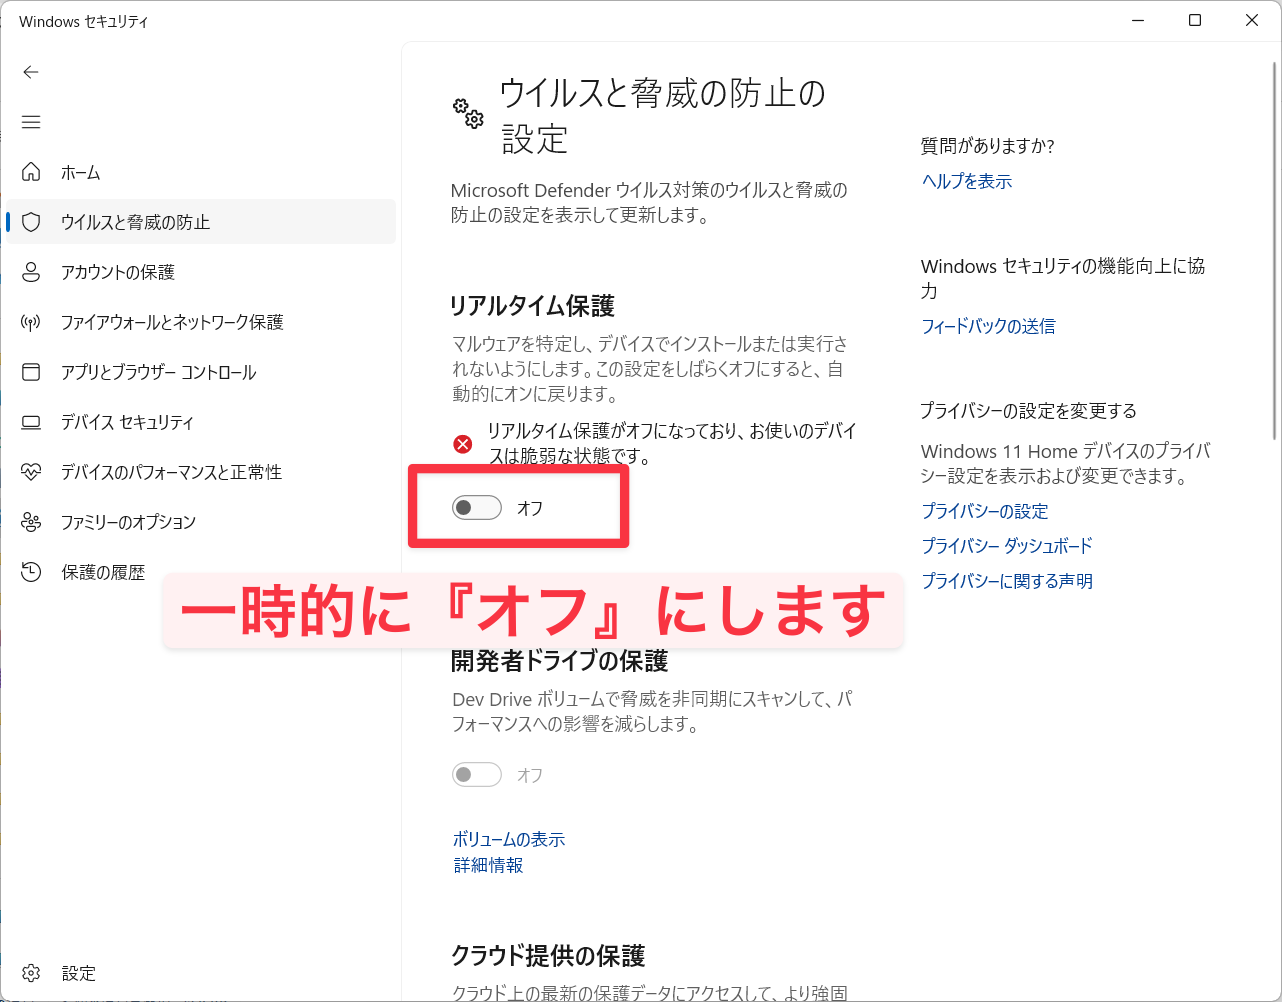Click the app and browser control icon
Screen dimensions: 1282x1002
(31, 372)
